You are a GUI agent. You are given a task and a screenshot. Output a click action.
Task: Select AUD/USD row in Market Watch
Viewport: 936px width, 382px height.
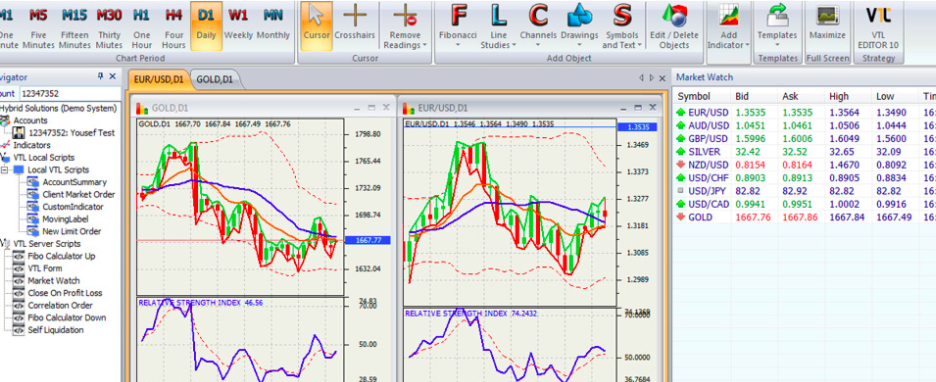[x=804, y=125]
